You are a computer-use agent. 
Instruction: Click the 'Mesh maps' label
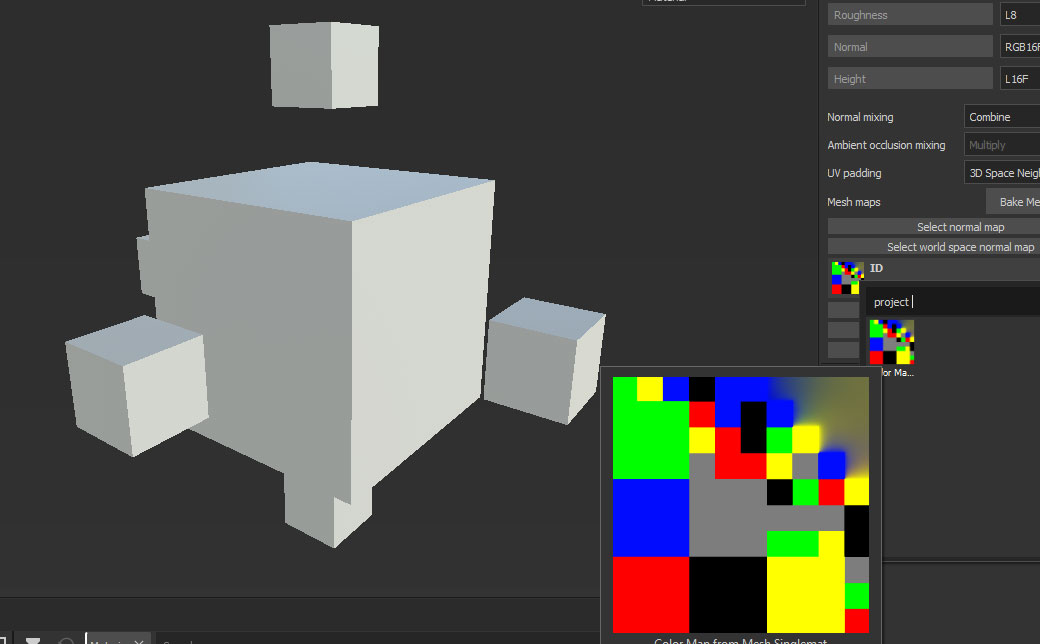click(853, 202)
